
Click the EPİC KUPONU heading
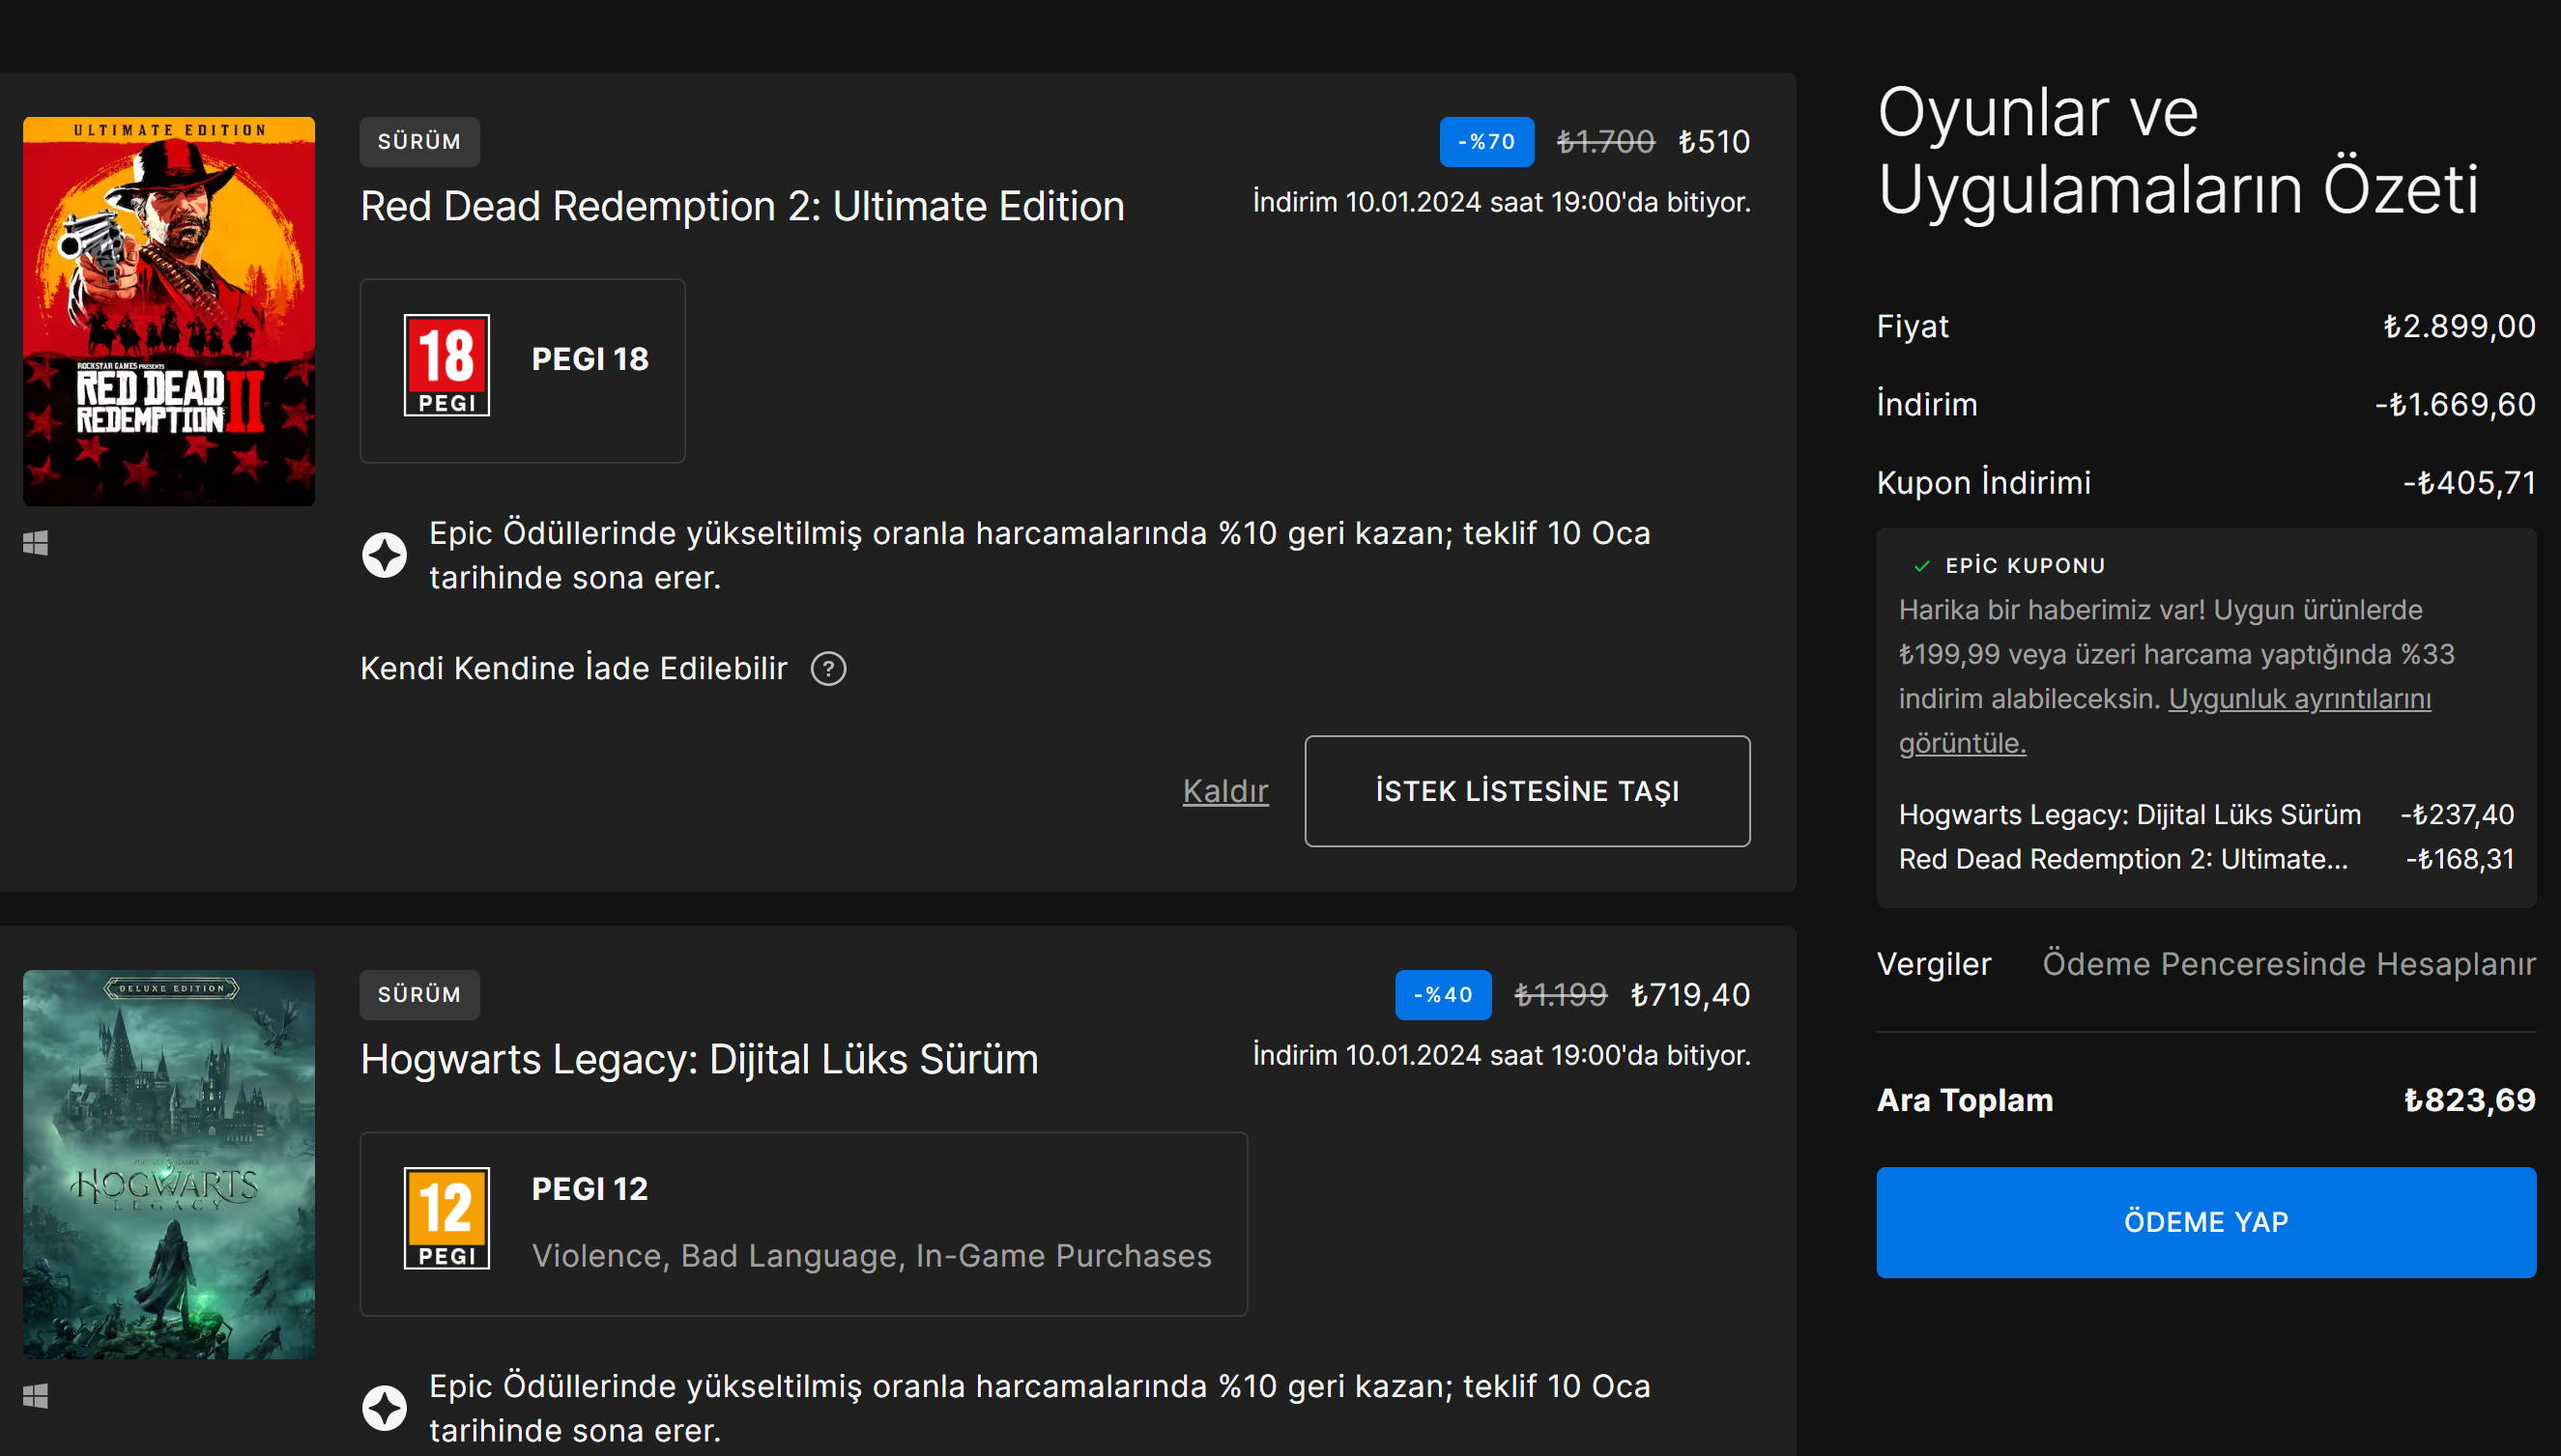2025,566
